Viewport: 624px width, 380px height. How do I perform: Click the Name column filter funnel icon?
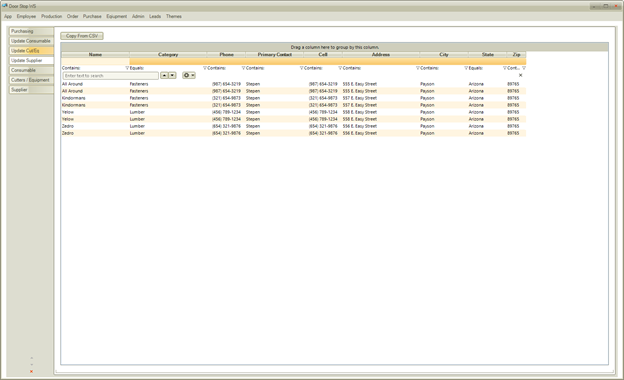point(127,68)
